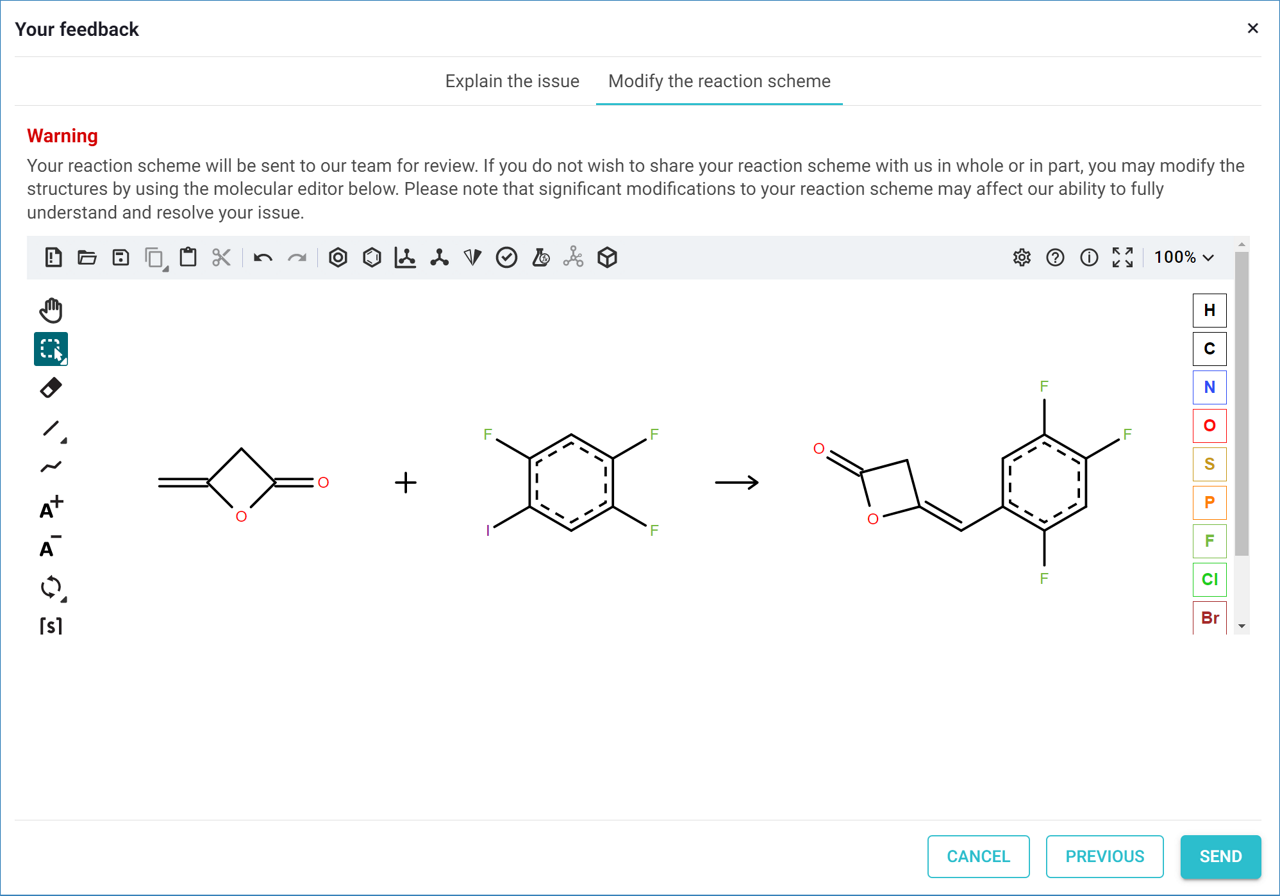This screenshot has height=896, width=1280.
Task: Toggle the rectangle selection tool
Action: point(51,349)
